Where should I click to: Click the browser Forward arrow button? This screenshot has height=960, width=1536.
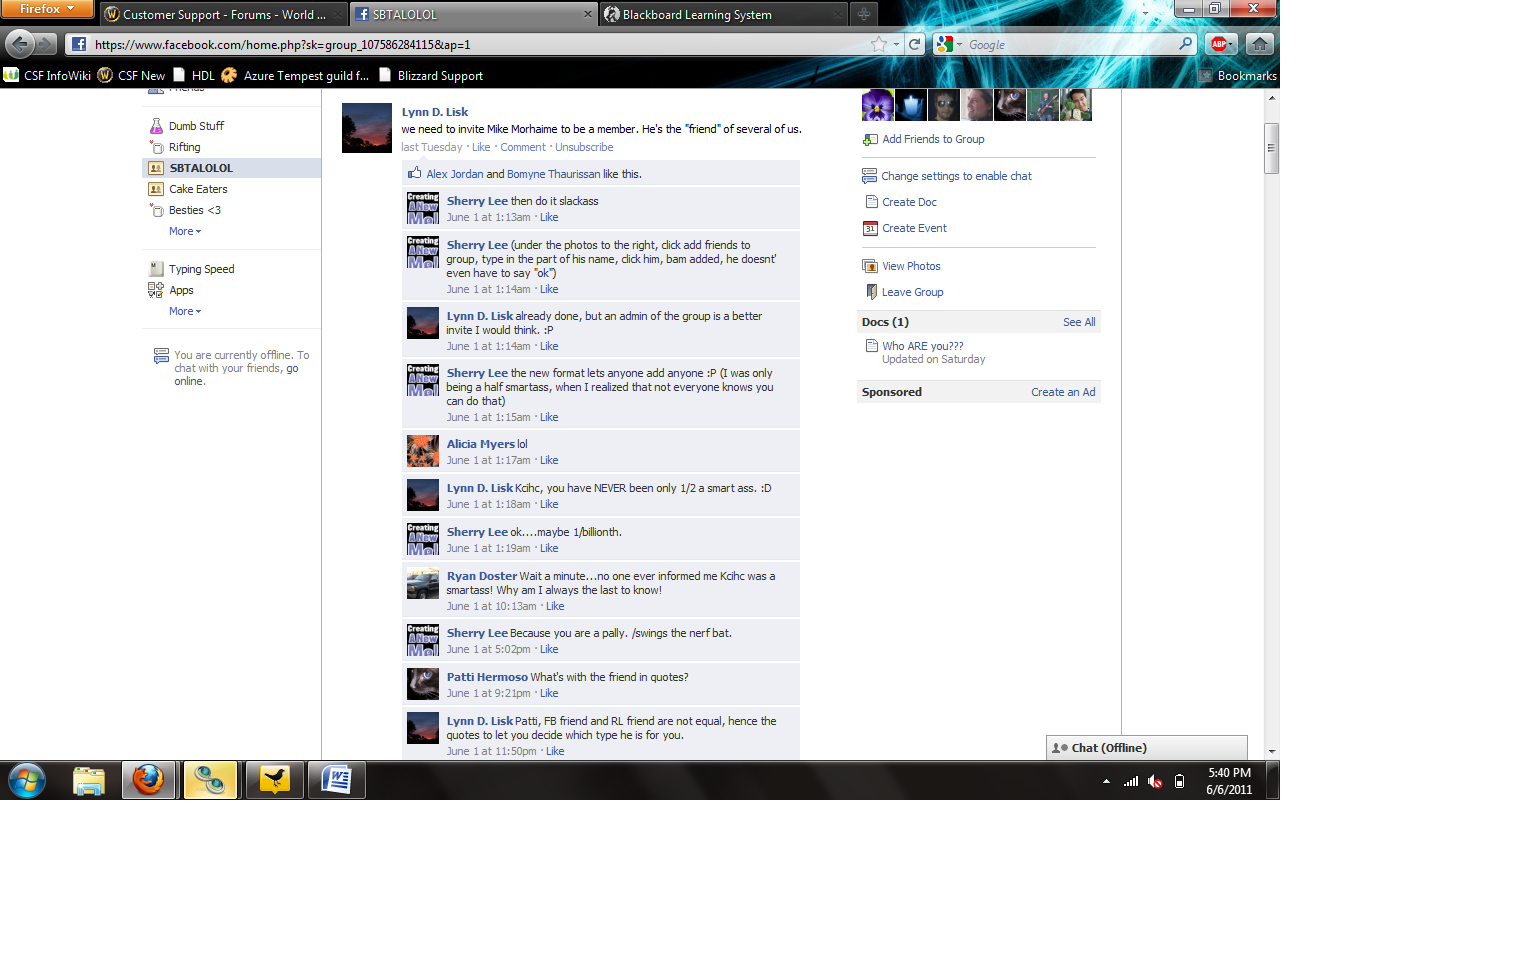click(x=46, y=44)
